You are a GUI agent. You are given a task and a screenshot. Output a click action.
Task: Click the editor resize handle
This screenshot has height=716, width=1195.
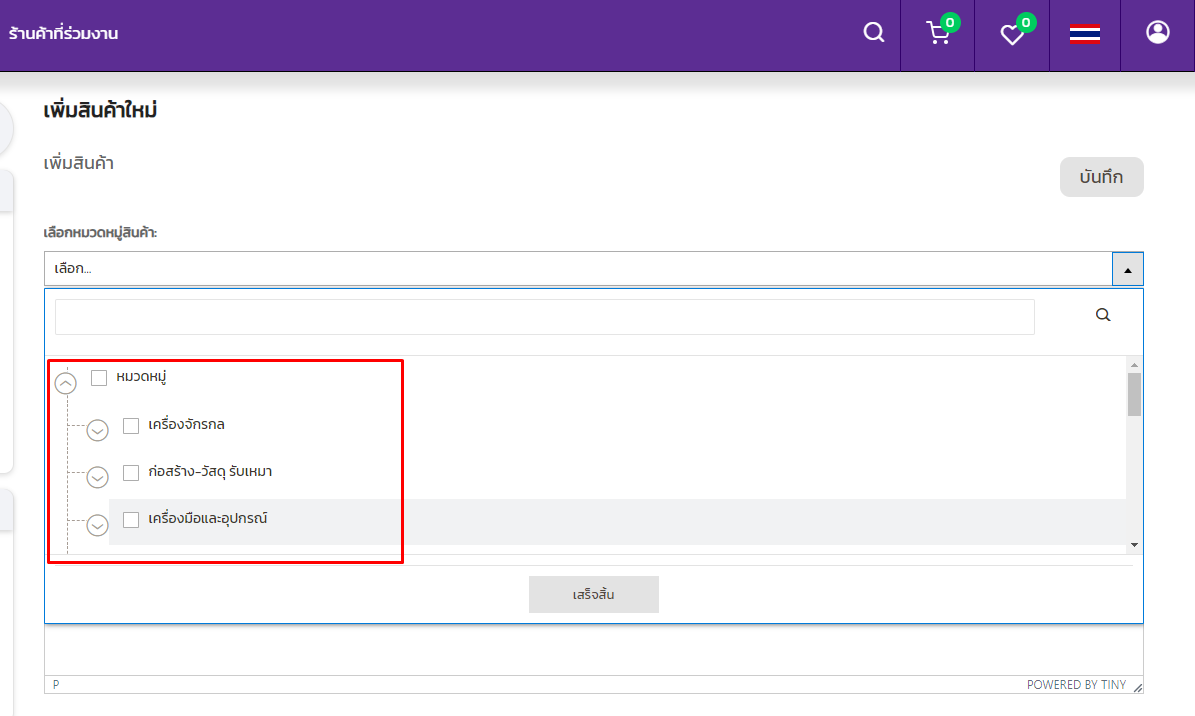(1137, 687)
